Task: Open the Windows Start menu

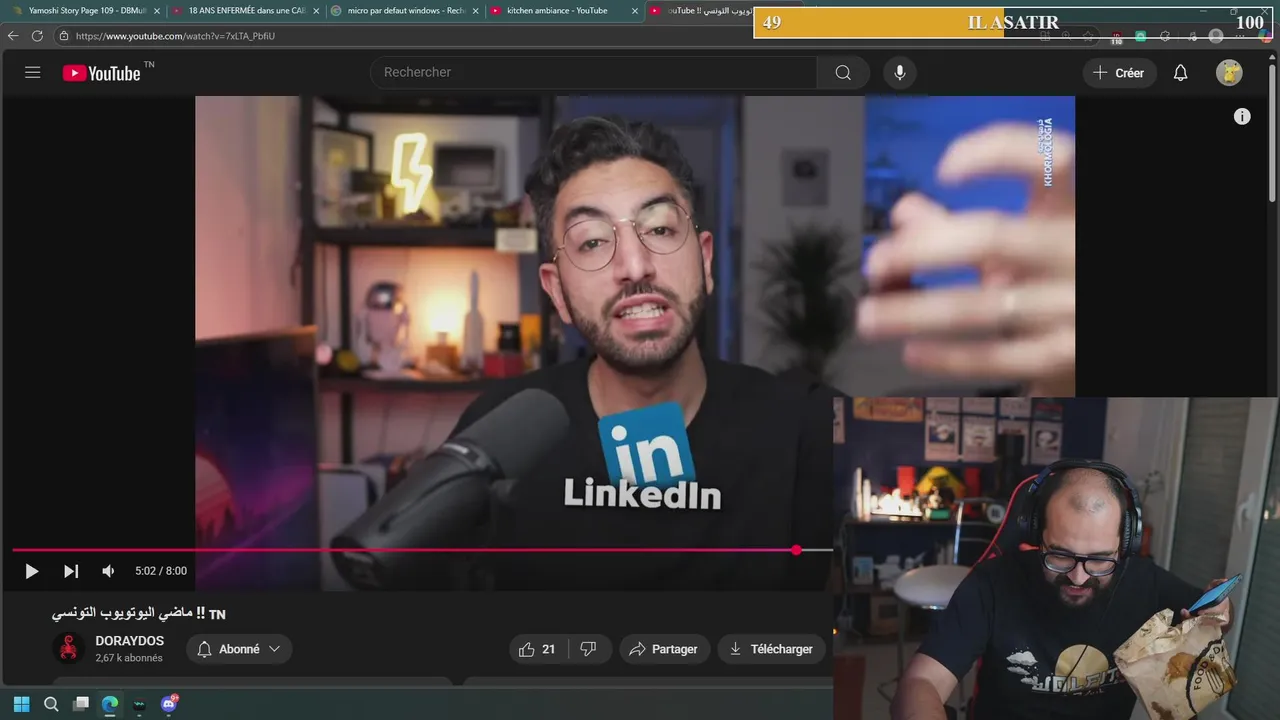Action: (21, 704)
